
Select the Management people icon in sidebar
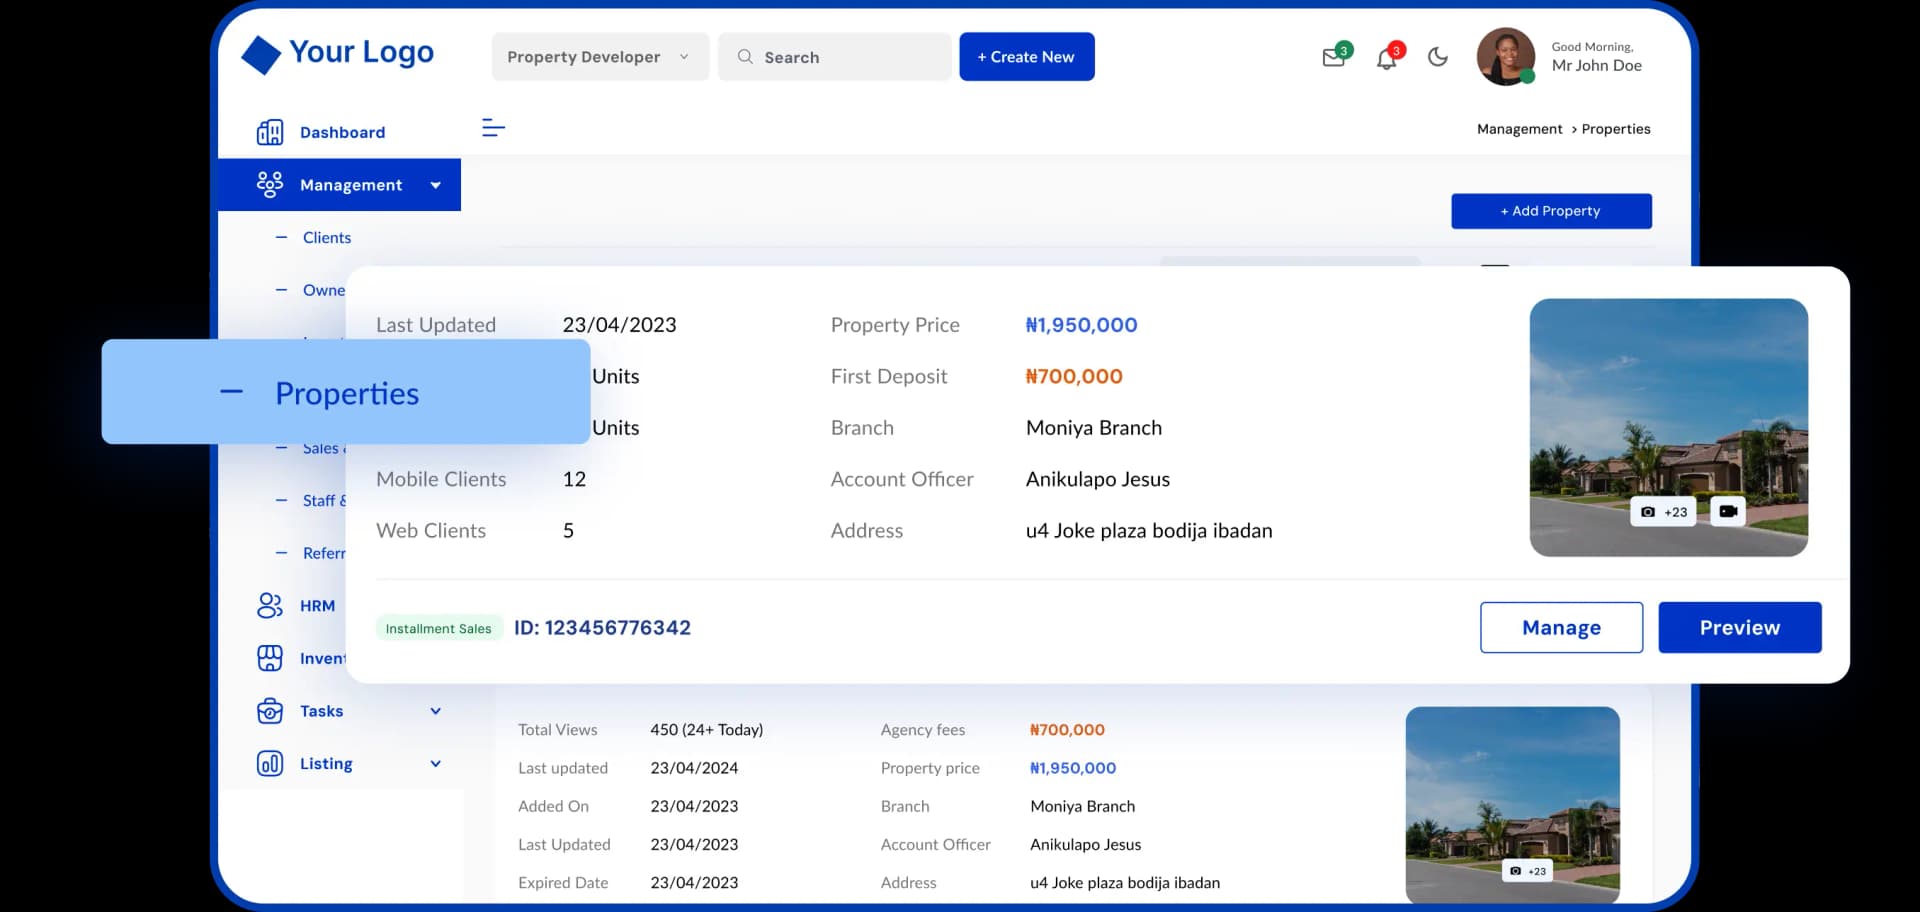[268, 184]
